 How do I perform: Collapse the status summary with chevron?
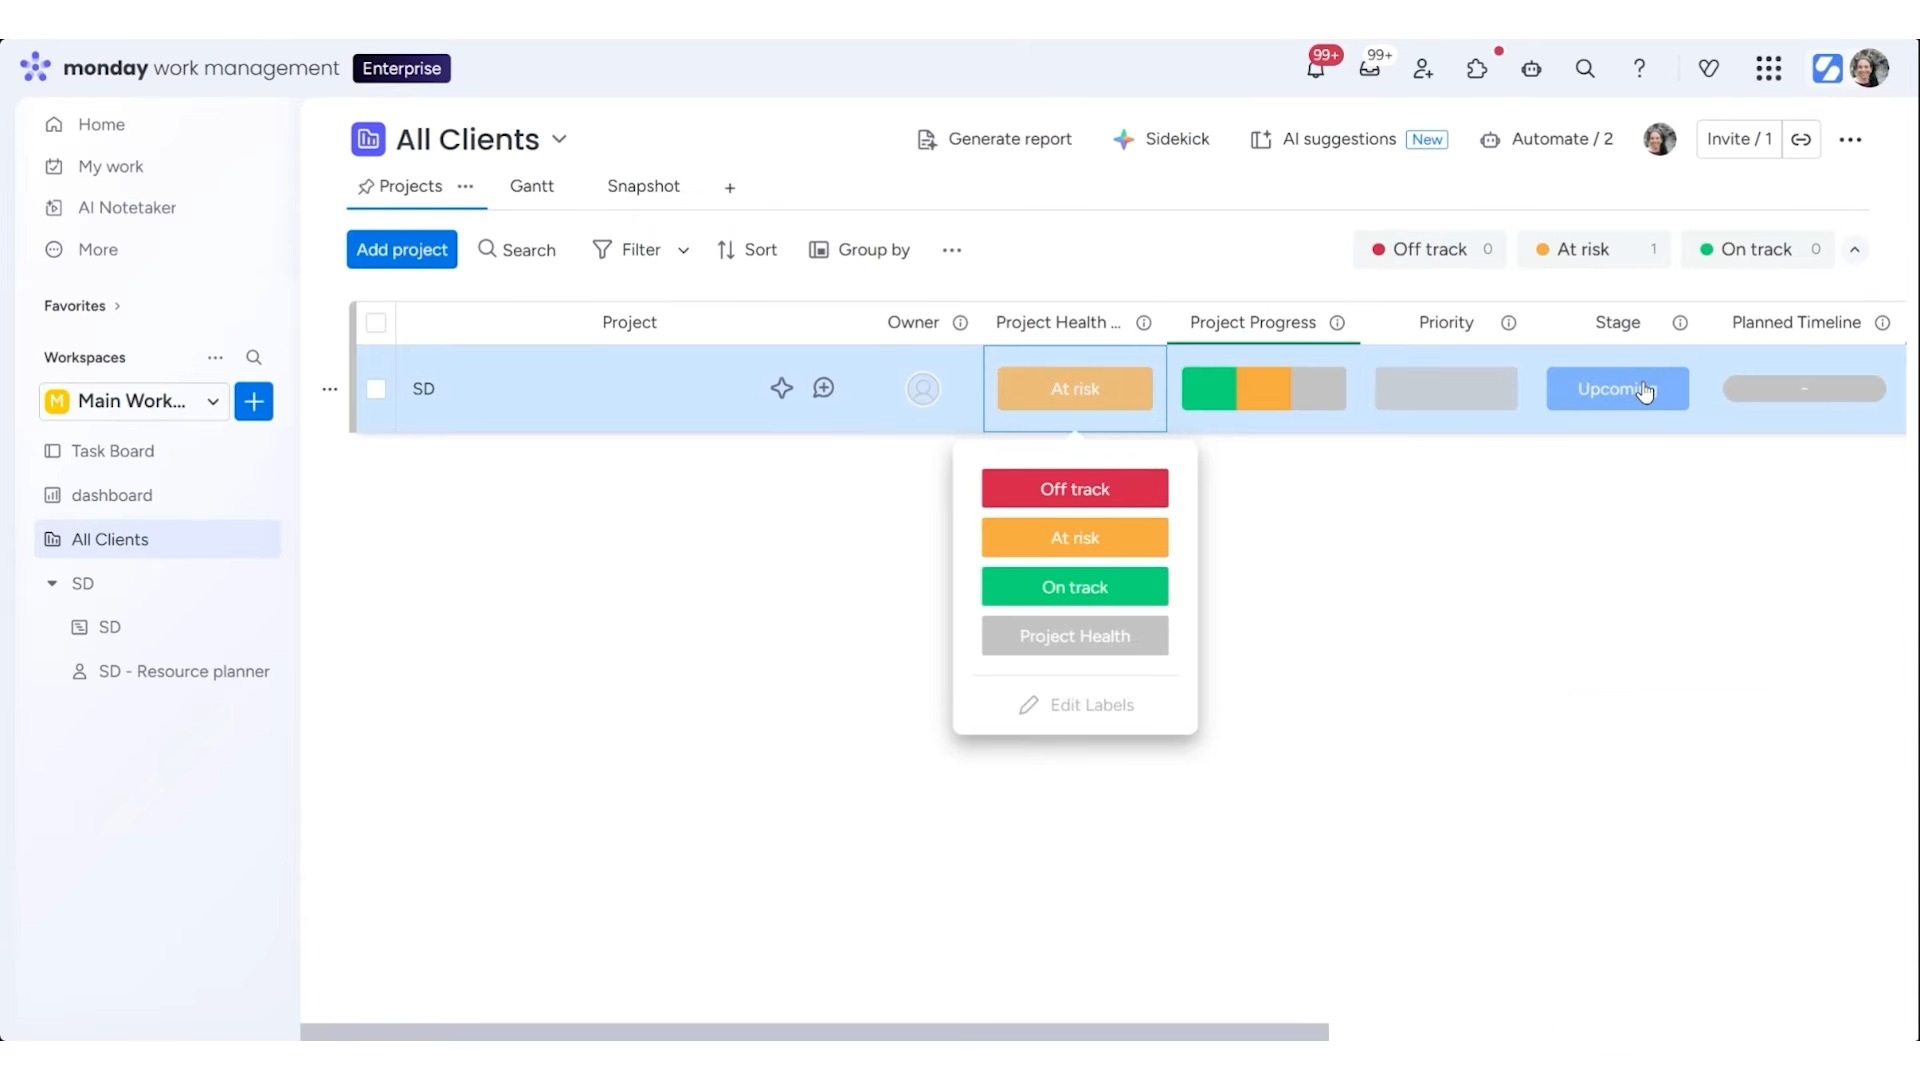click(x=1855, y=250)
